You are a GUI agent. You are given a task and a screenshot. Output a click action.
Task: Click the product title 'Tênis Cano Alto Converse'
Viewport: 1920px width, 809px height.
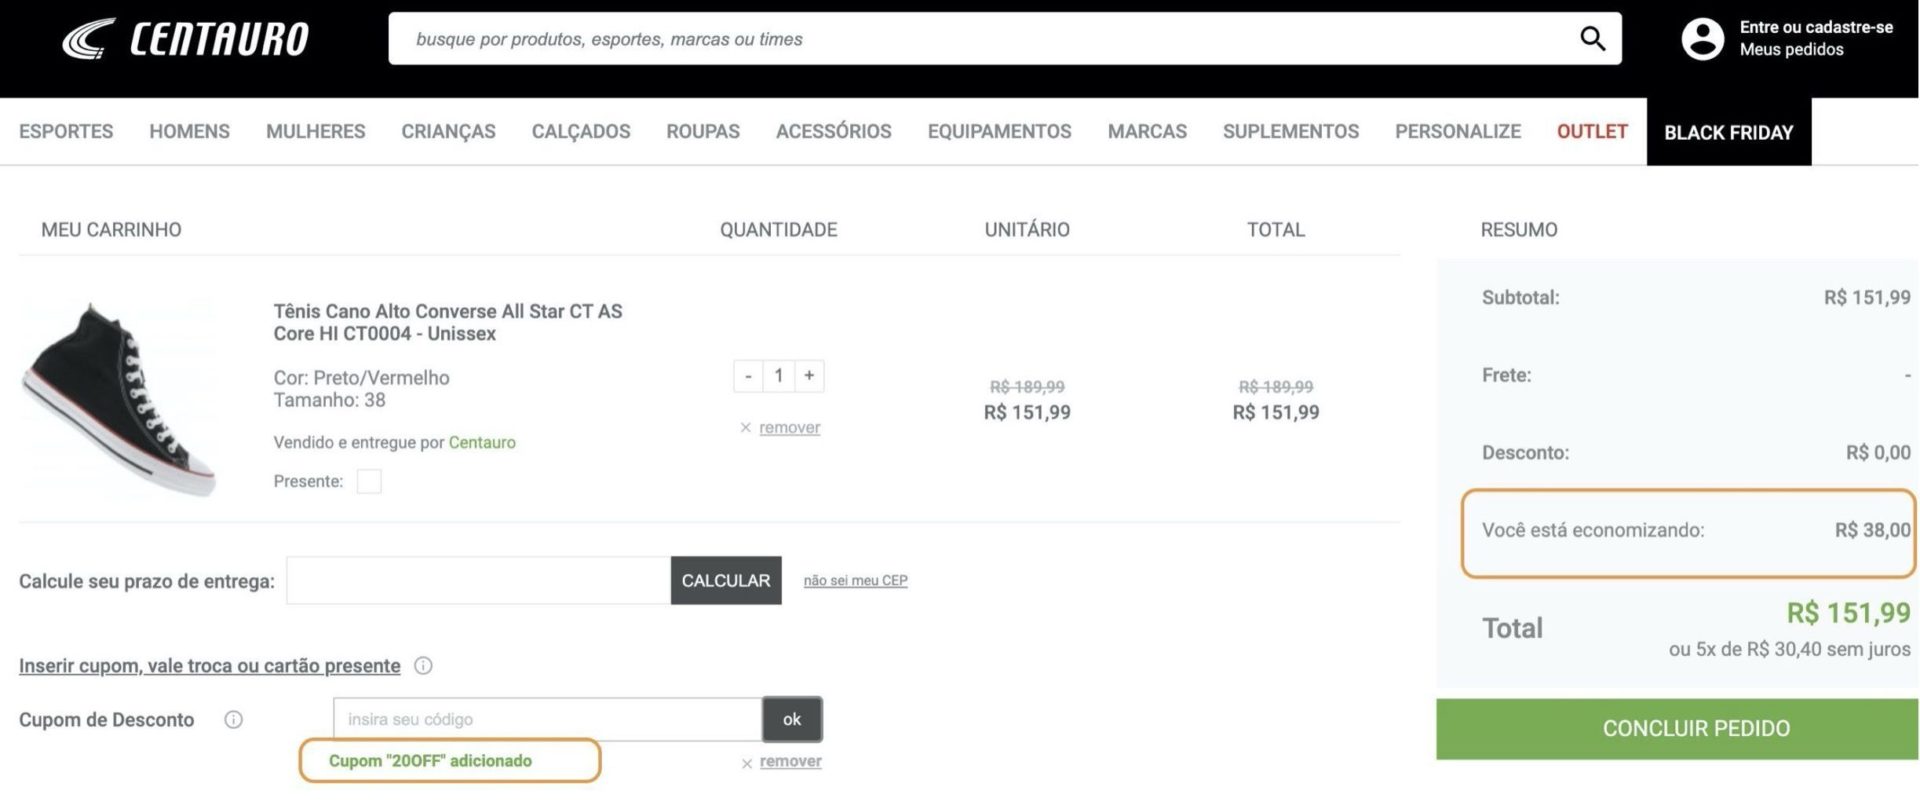coord(448,323)
